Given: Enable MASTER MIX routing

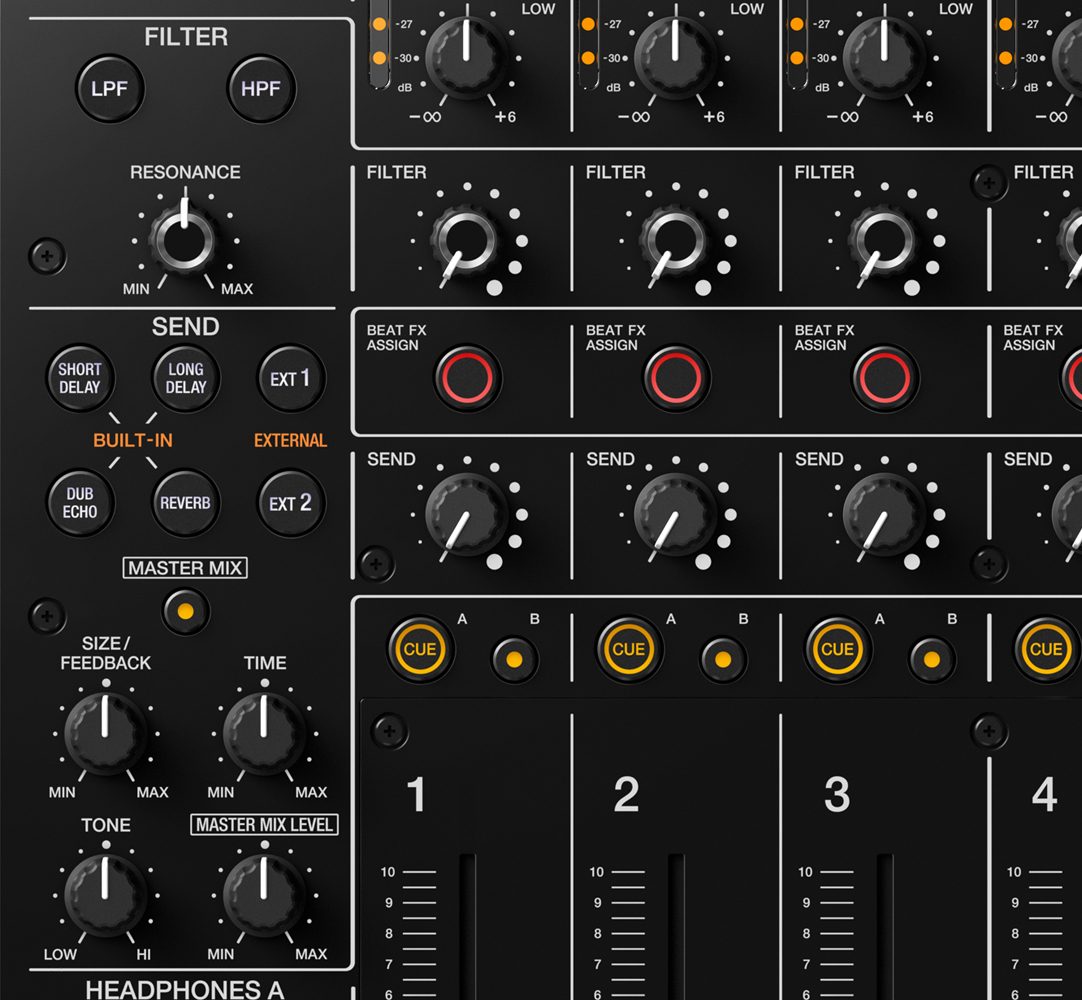Looking at the screenshot, I should tap(185, 613).
